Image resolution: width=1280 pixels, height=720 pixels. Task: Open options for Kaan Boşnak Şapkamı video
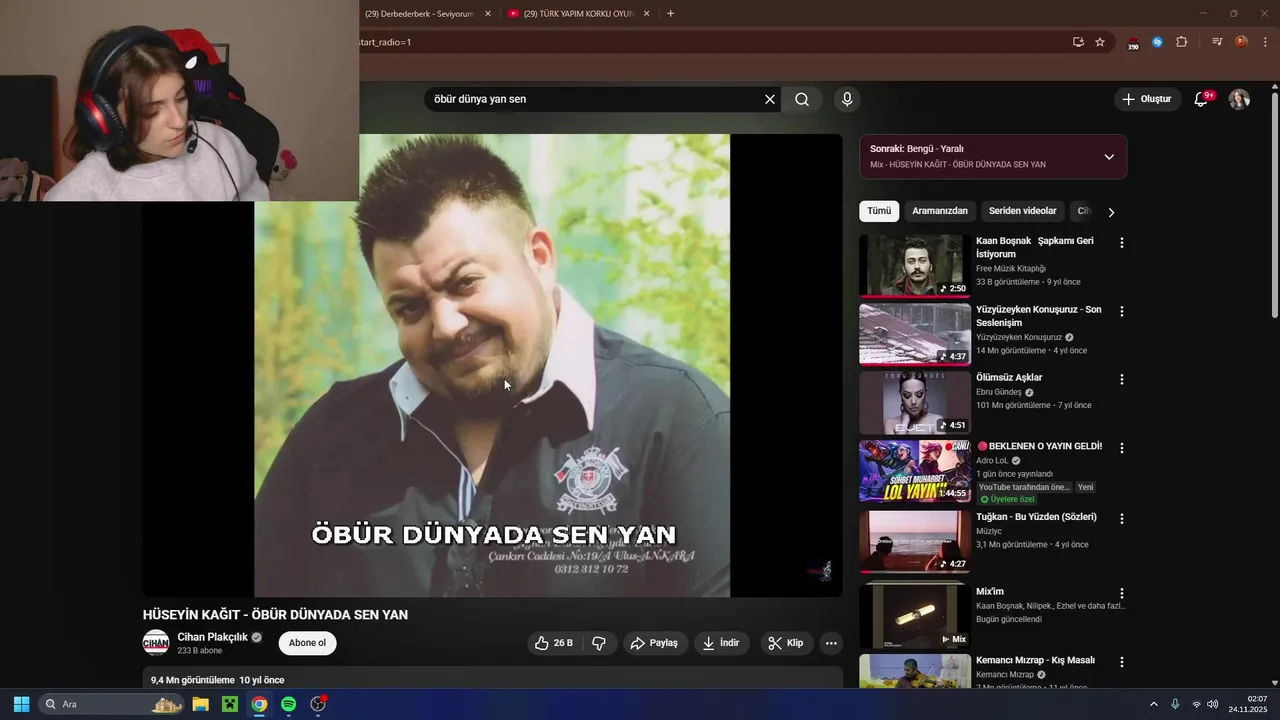1121,243
